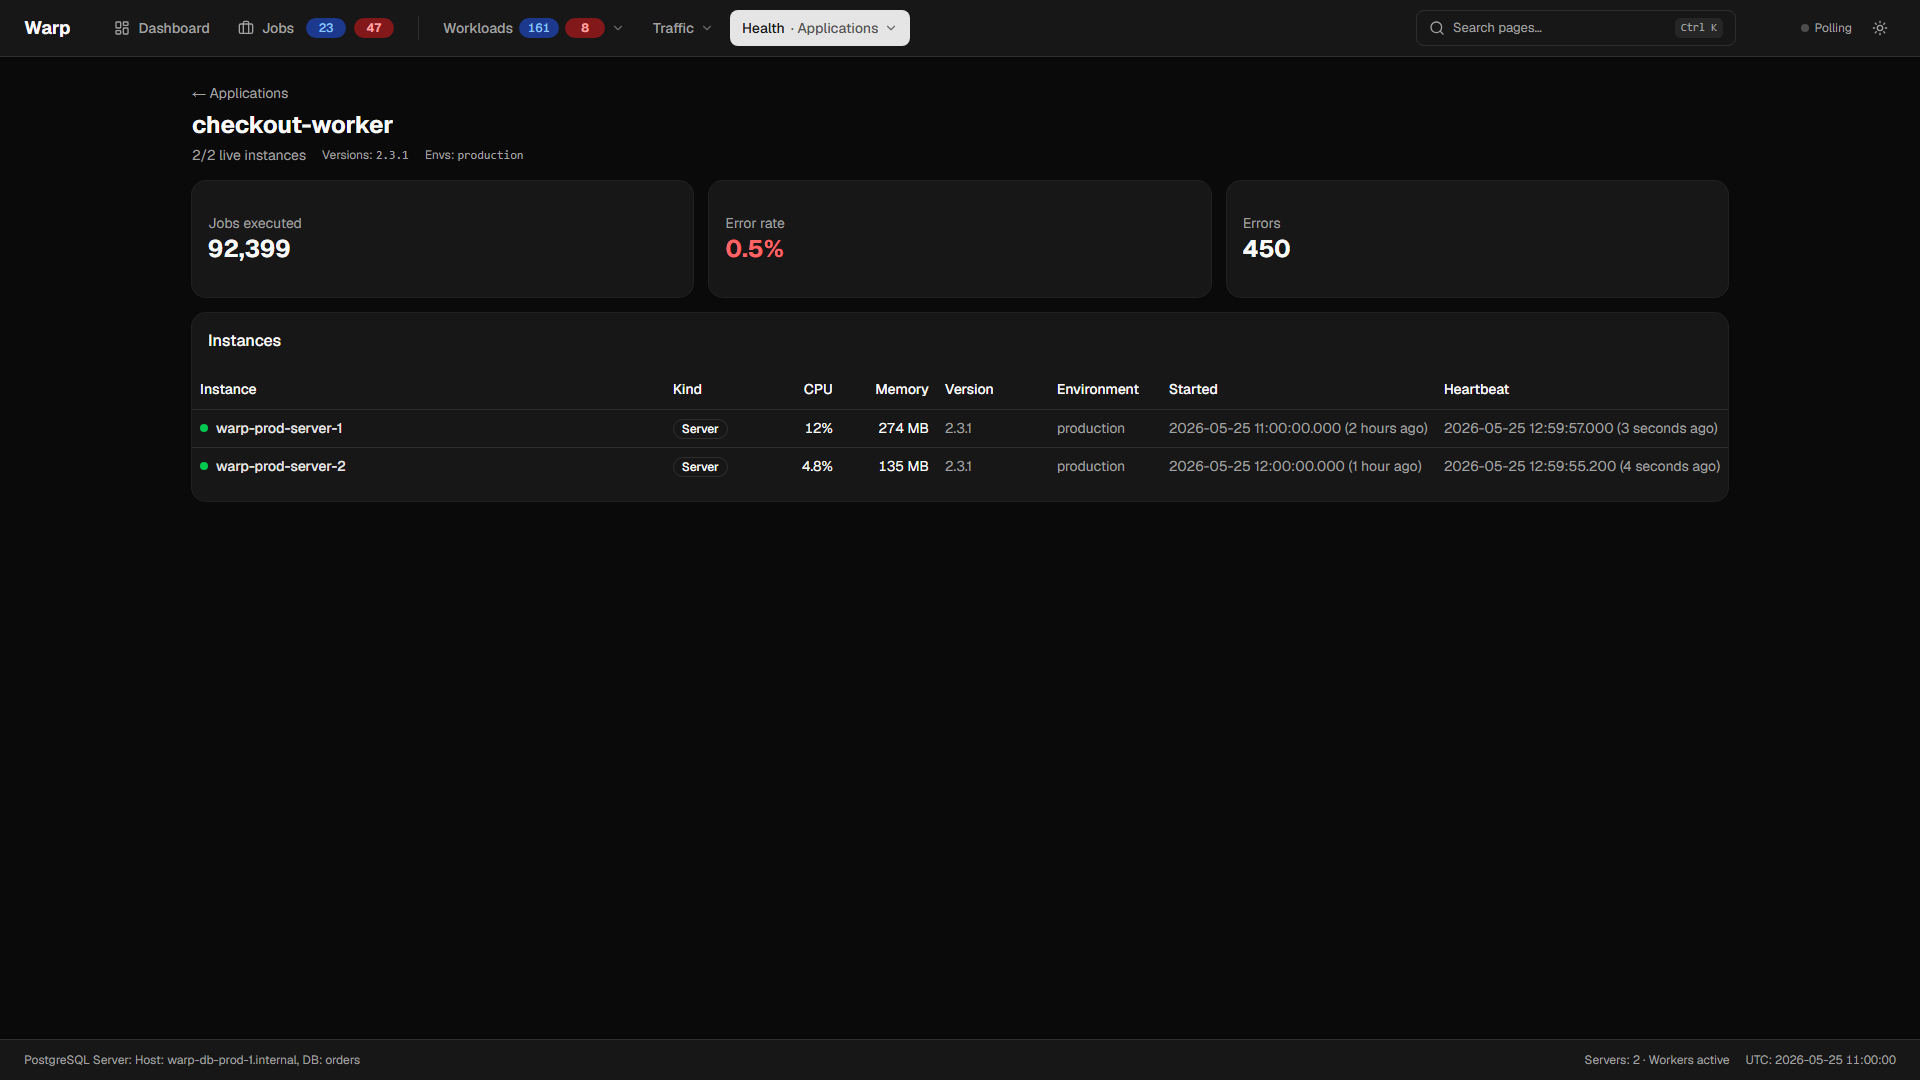1920x1080 pixels.
Task: Click the Memory column header
Action: (902, 389)
